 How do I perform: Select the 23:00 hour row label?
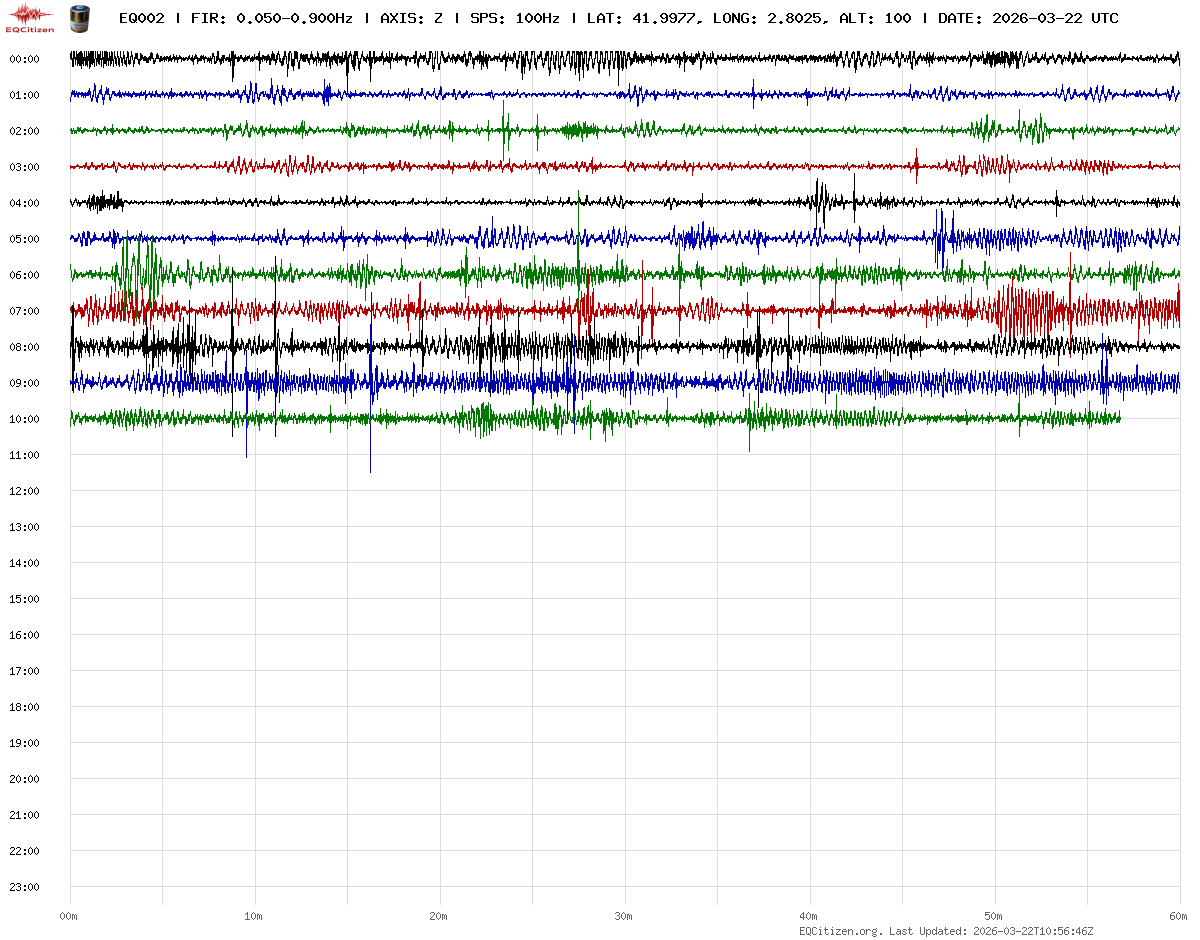pos(24,887)
